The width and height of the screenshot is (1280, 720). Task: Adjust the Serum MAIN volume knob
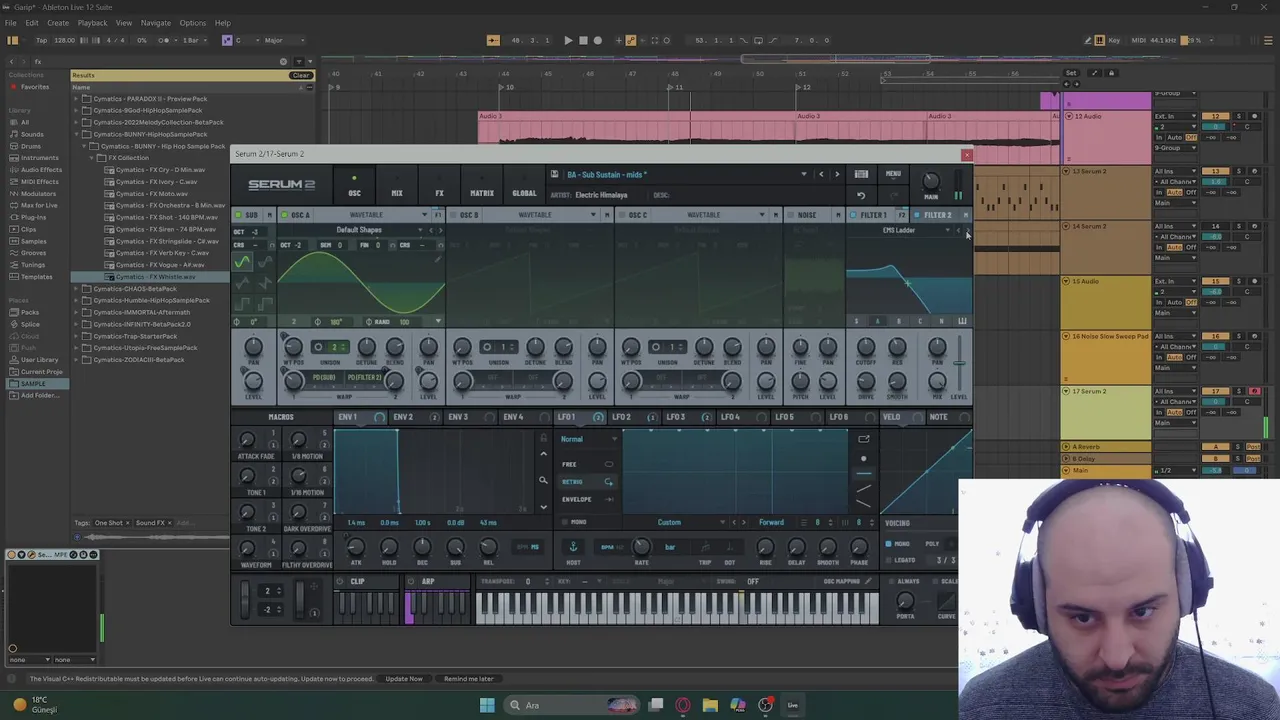930,181
